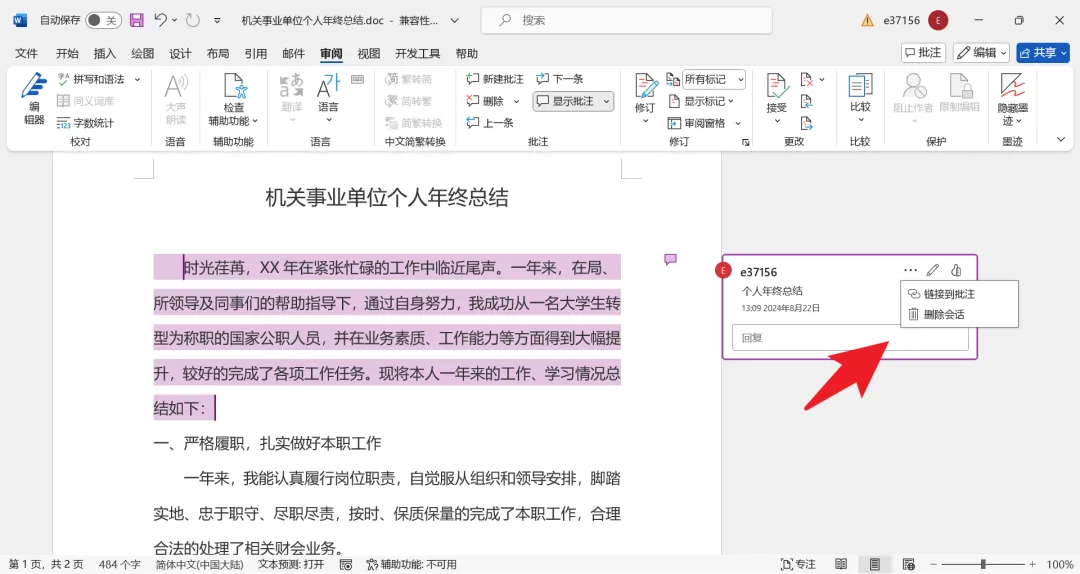
Task: Click the Undo arrow icon
Action: (160, 20)
